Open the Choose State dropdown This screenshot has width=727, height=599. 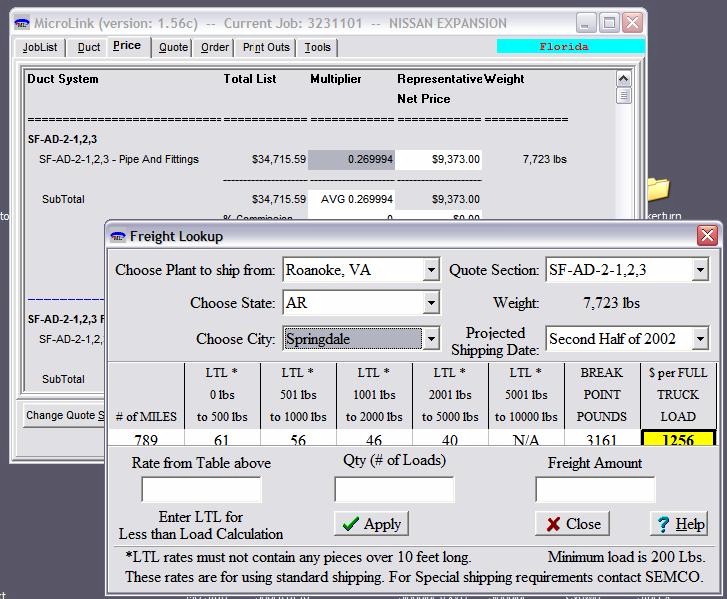point(430,303)
